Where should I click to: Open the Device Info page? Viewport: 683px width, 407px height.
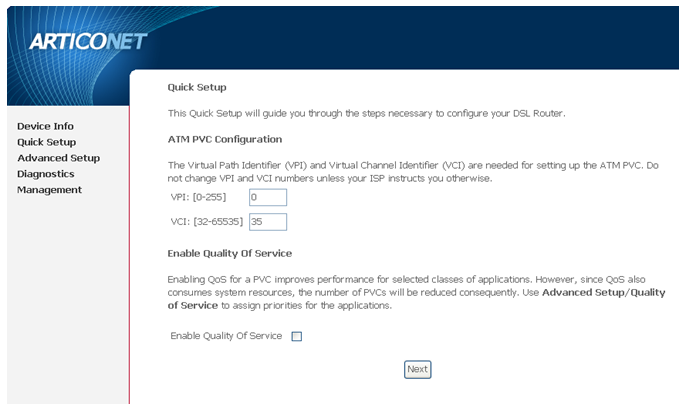coord(45,126)
